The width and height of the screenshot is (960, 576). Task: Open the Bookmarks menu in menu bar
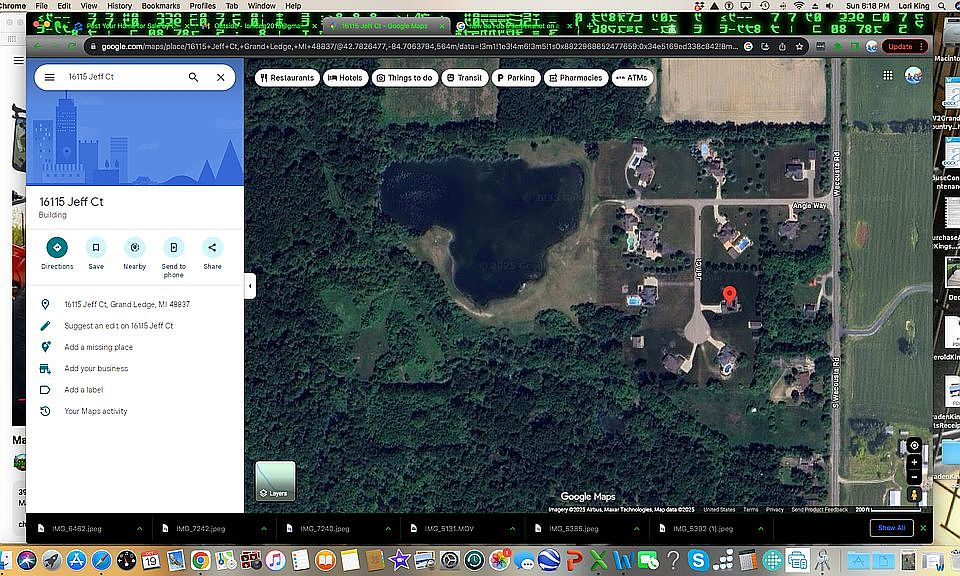click(160, 6)
